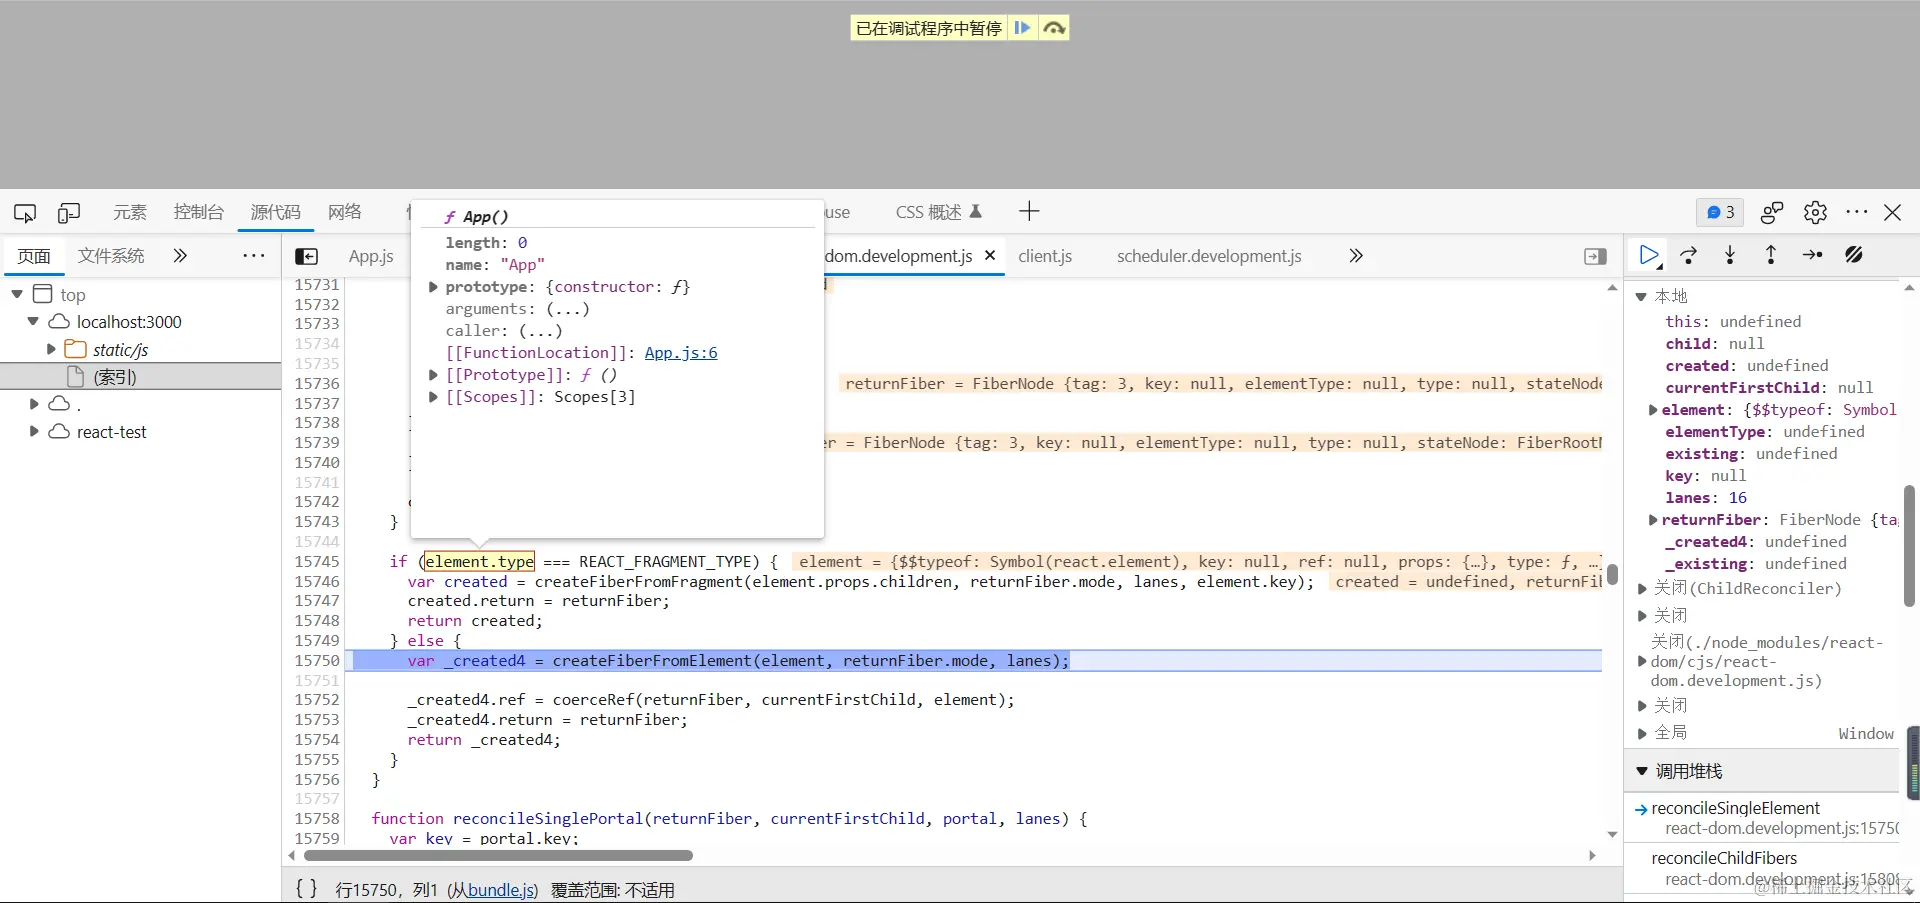Collapse the top tree node
The image size is (1920, 903).
pos(17,294)
